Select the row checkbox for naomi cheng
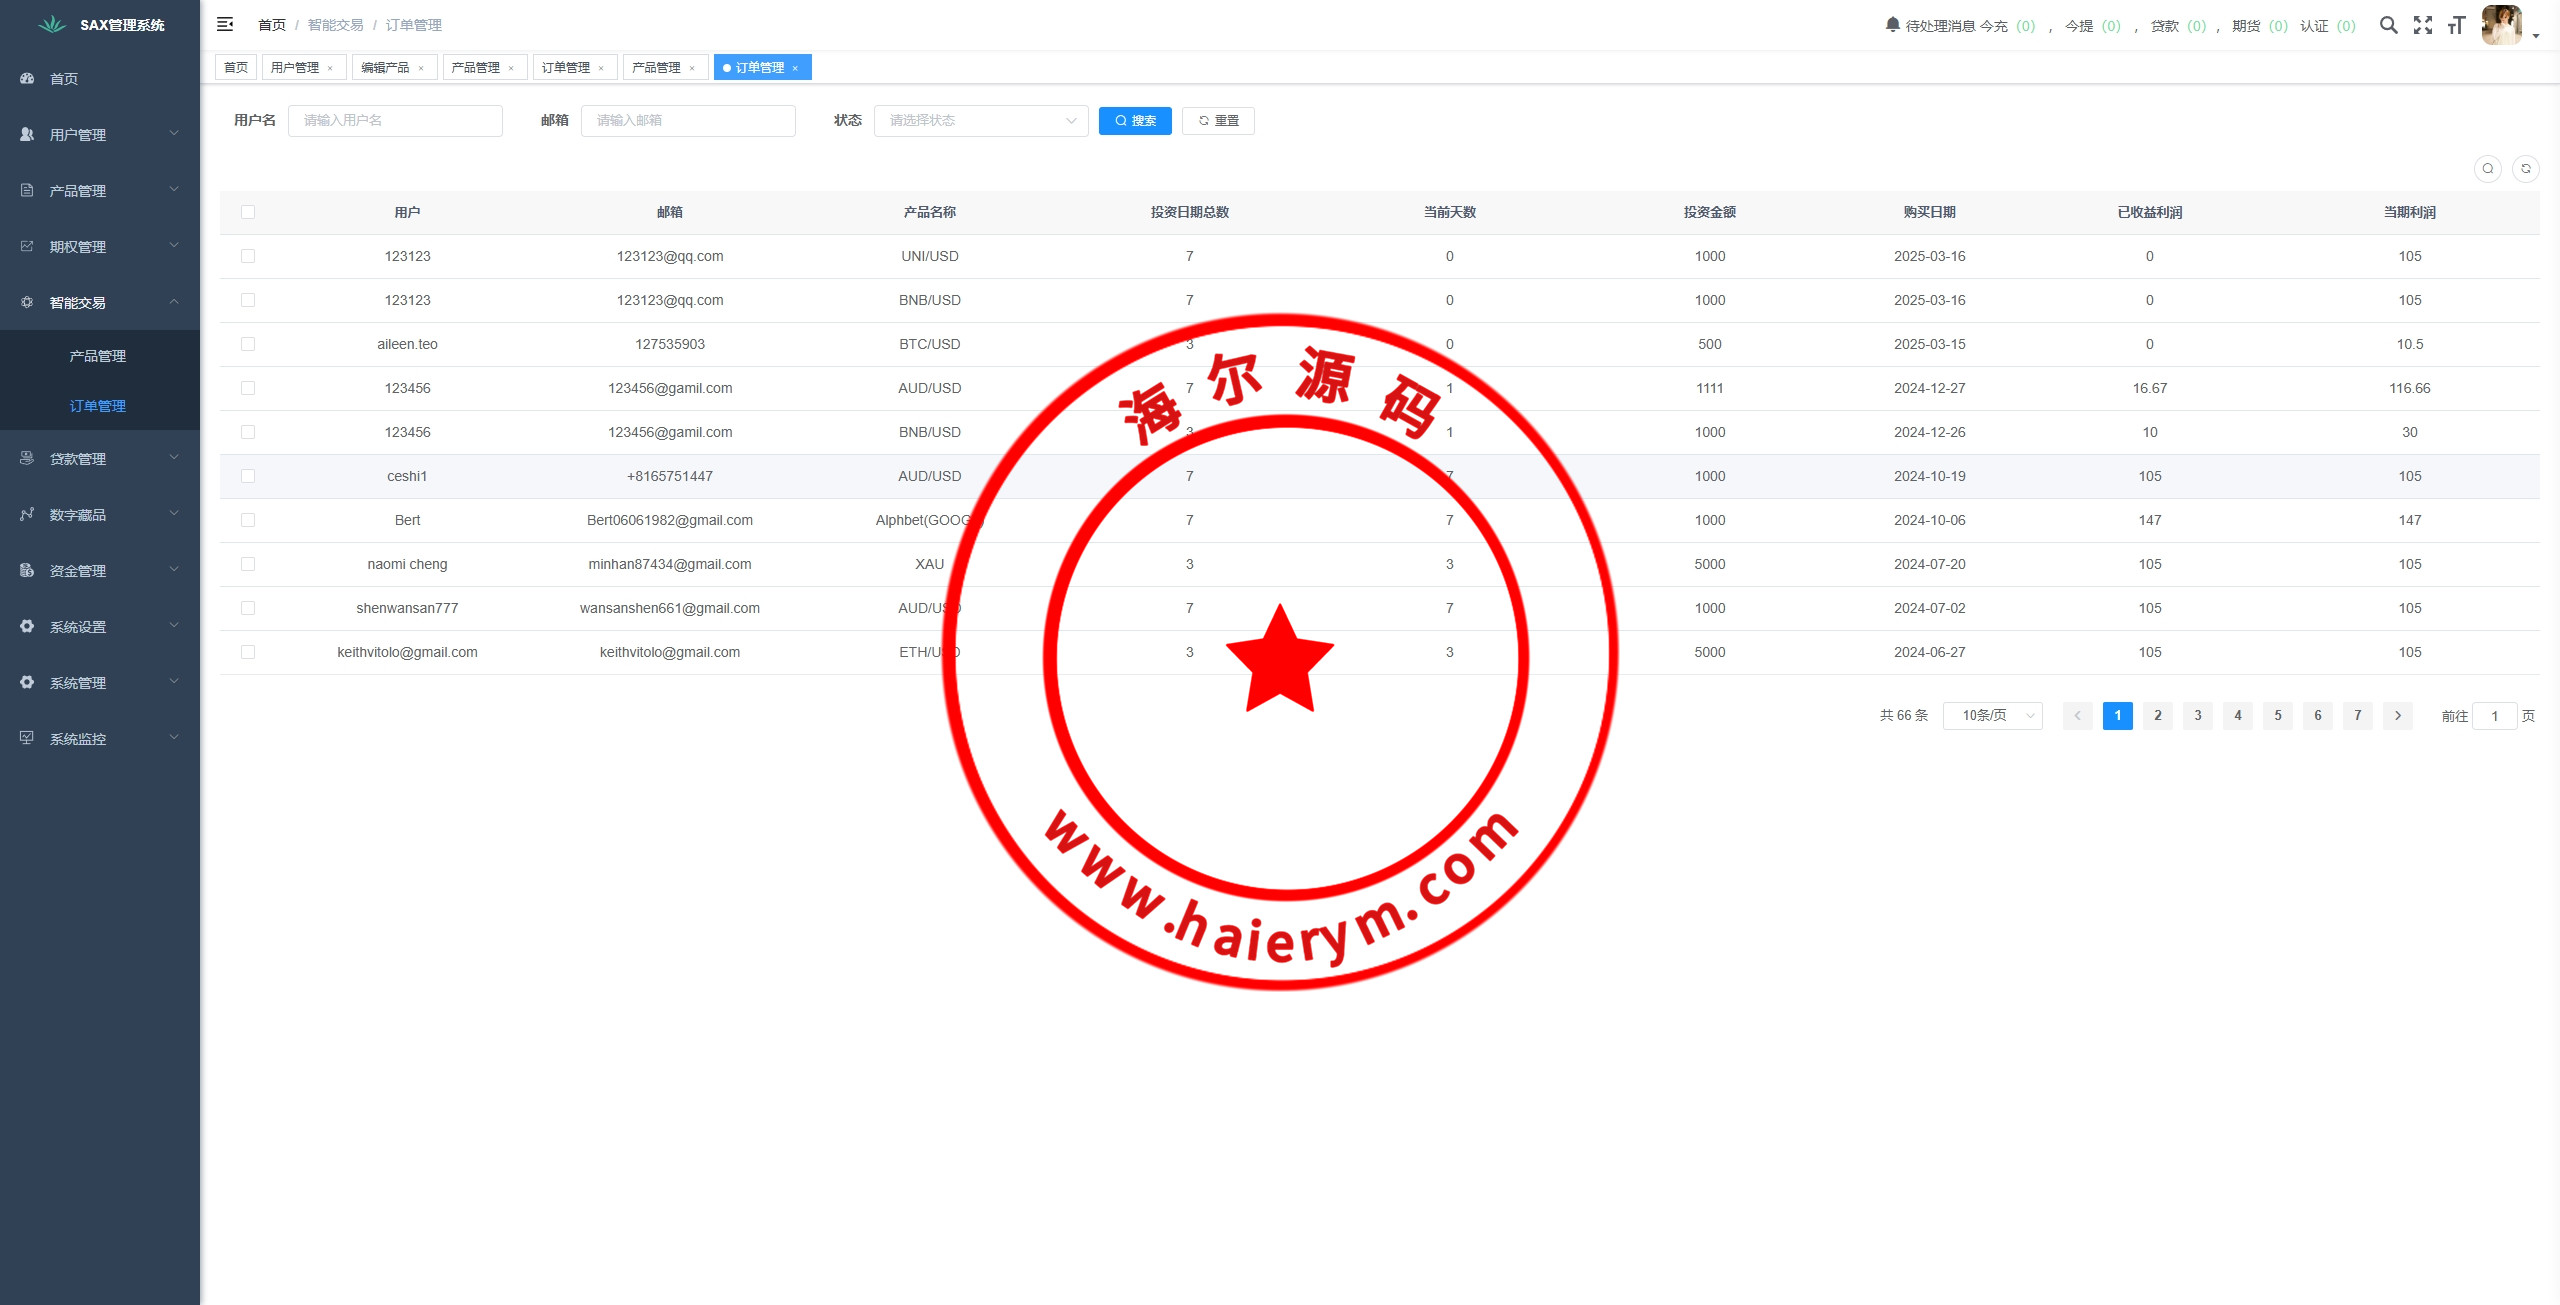 248,564
